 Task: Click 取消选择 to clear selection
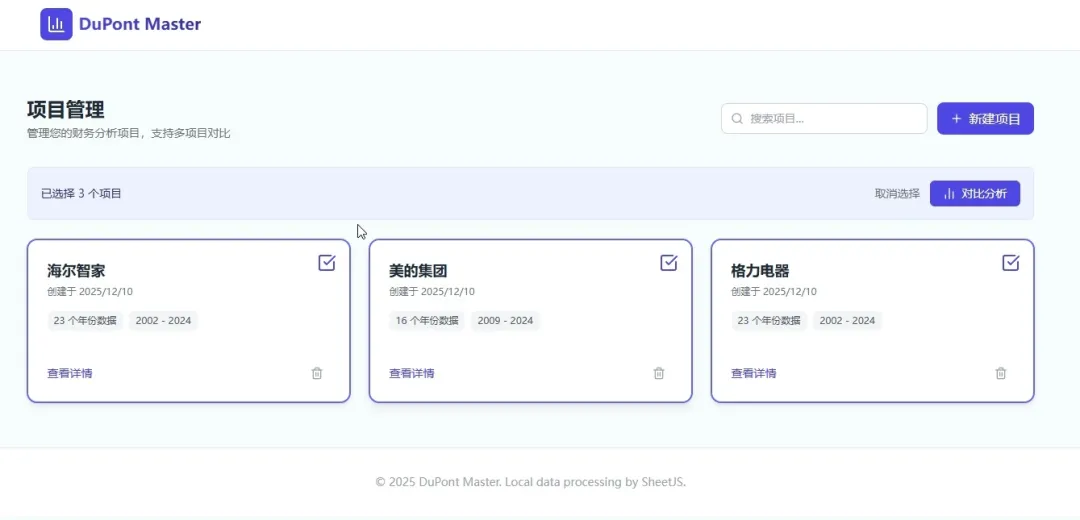[897, 194]
